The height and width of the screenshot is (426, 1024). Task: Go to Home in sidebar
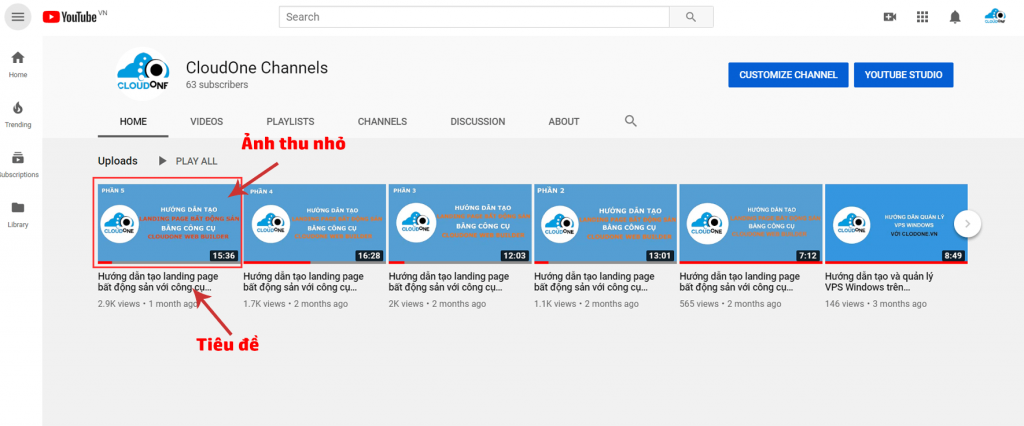point(18,64)
